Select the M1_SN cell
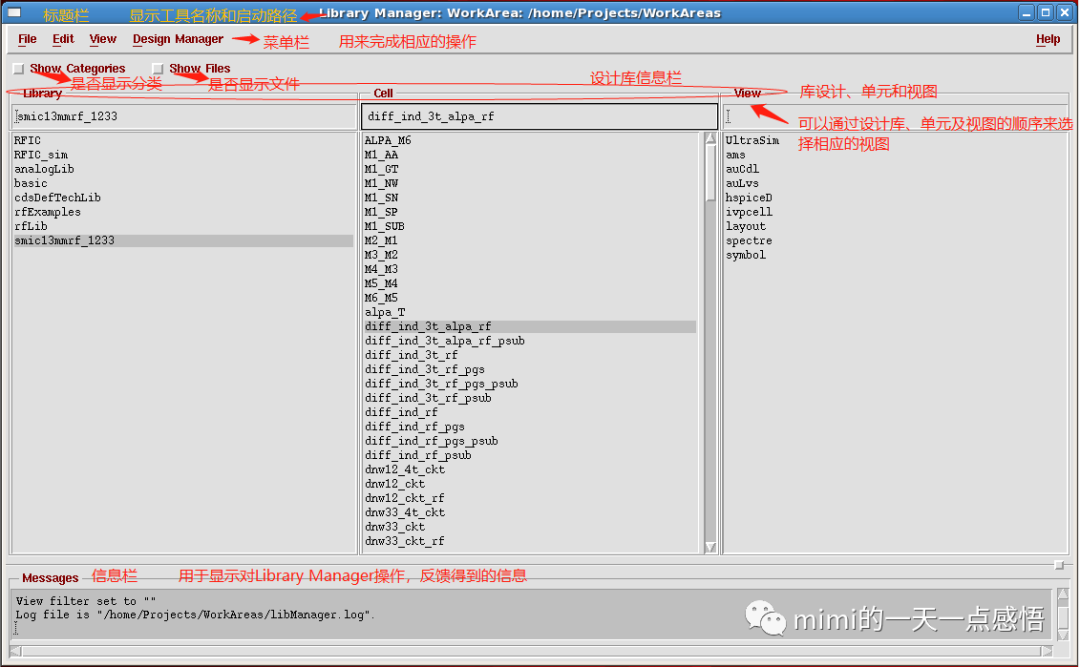Viewport: 1080px width, 667px height. coord(382,198)
